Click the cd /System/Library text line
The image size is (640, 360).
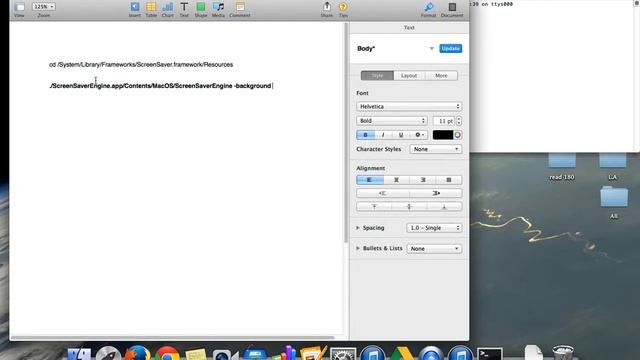(141, 64)
